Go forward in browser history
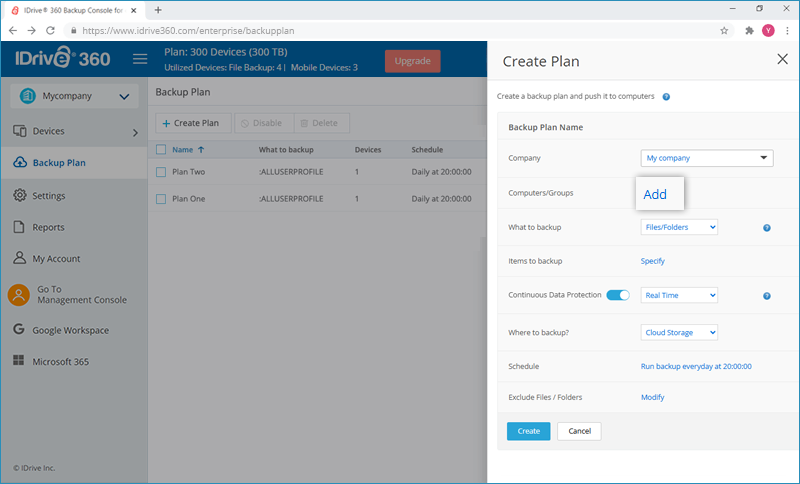 (32, 31)
